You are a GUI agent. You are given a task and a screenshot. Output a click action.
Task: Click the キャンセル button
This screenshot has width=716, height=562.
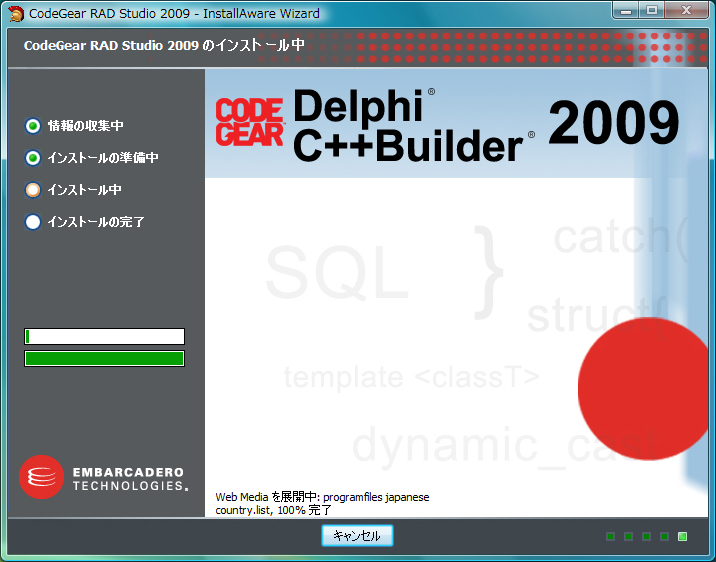[x=357, y=535]
